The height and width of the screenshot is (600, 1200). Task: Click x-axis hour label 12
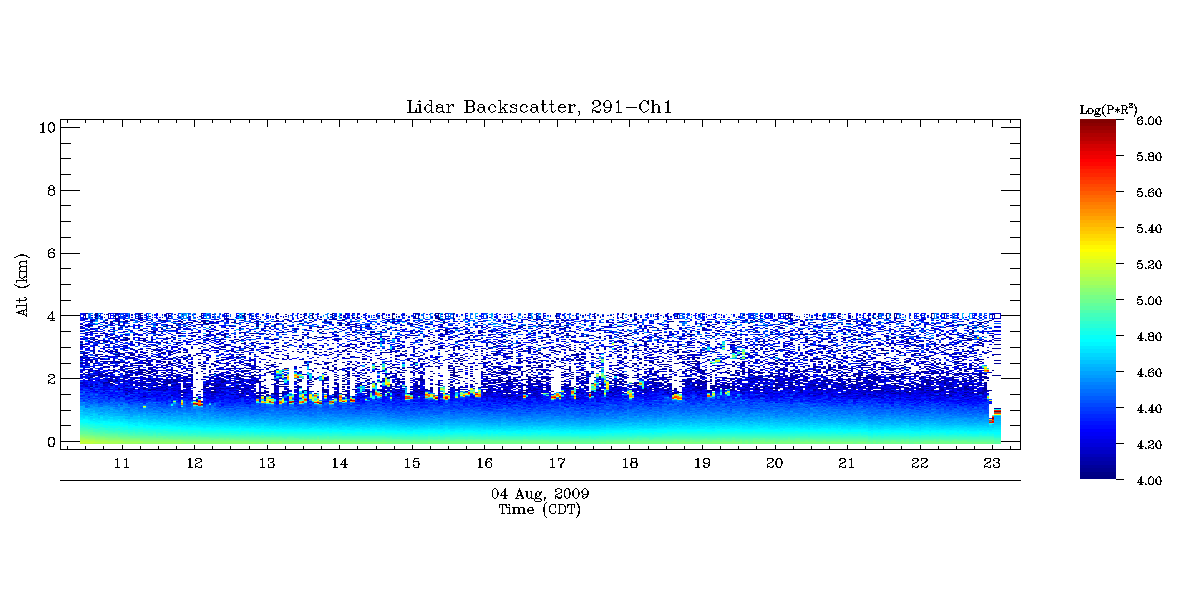coord(194,464)
